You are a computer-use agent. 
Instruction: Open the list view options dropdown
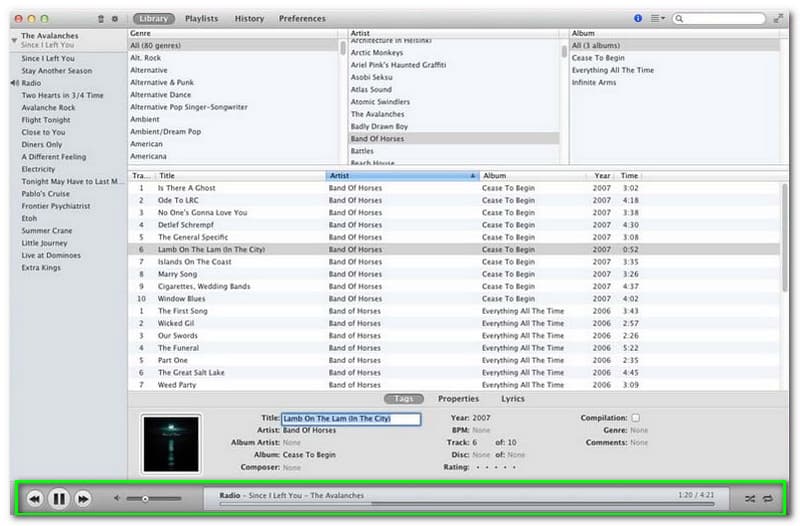(x=657, y=18)
